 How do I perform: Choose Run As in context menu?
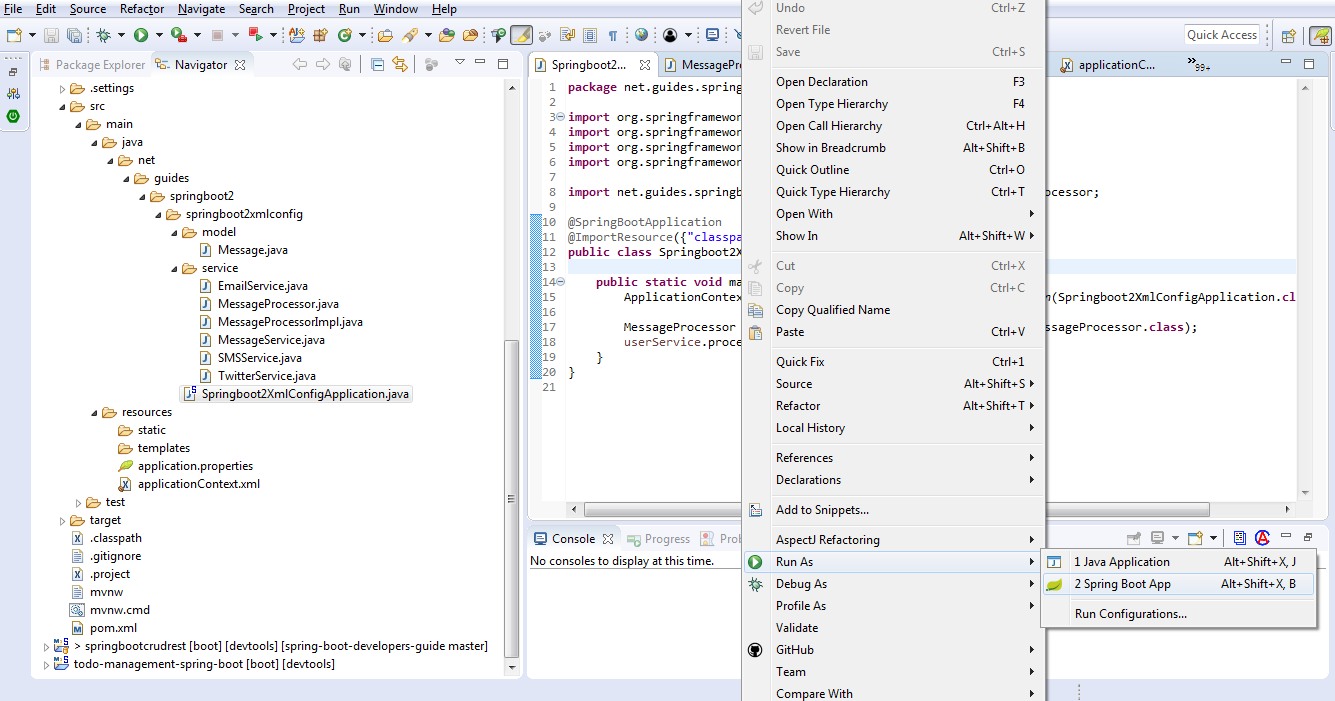click(x=893, y=562)
